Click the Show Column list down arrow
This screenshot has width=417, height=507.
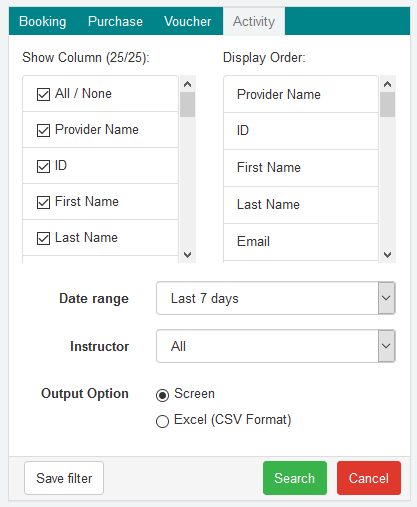pos(187,255)
